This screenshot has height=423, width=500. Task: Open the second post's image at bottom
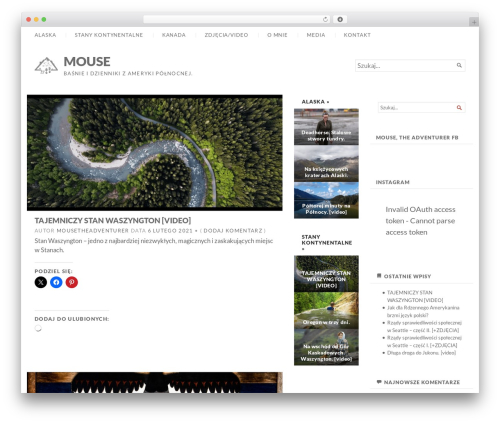pos(155,383)
